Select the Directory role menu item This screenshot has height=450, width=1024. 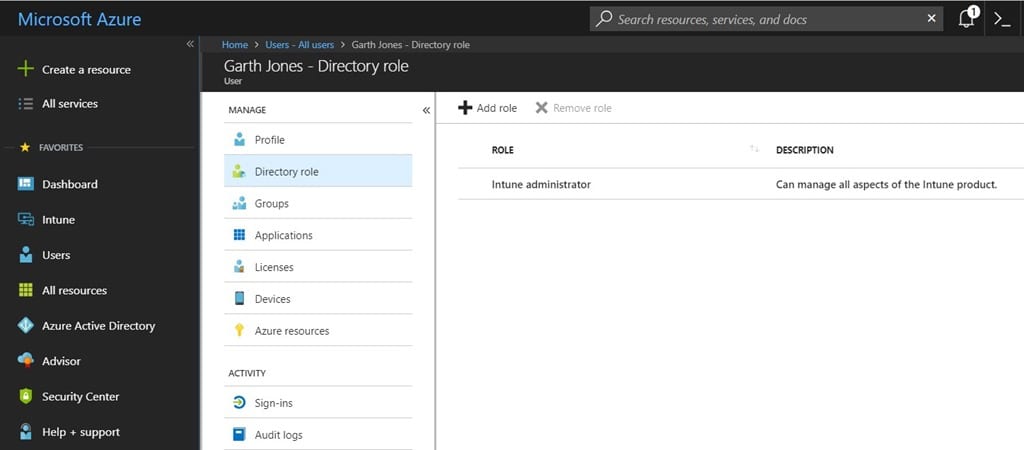click(x=318, y=171)
